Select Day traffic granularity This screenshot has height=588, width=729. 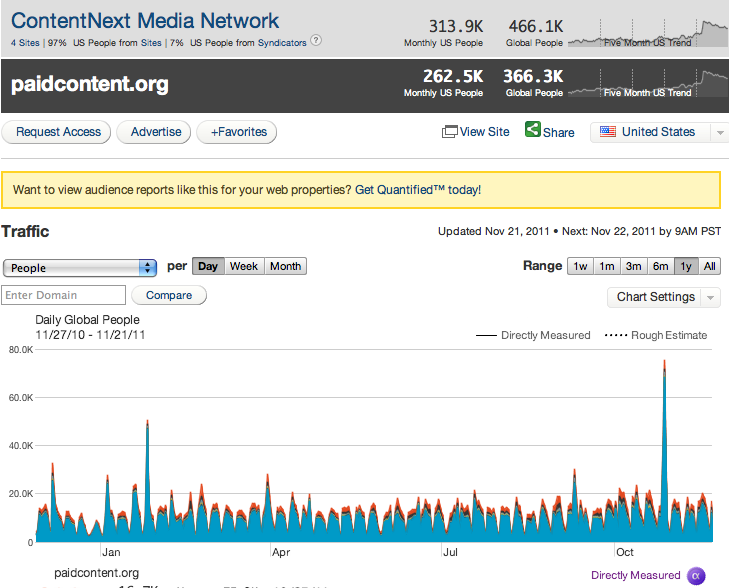(x=208, y=266)
